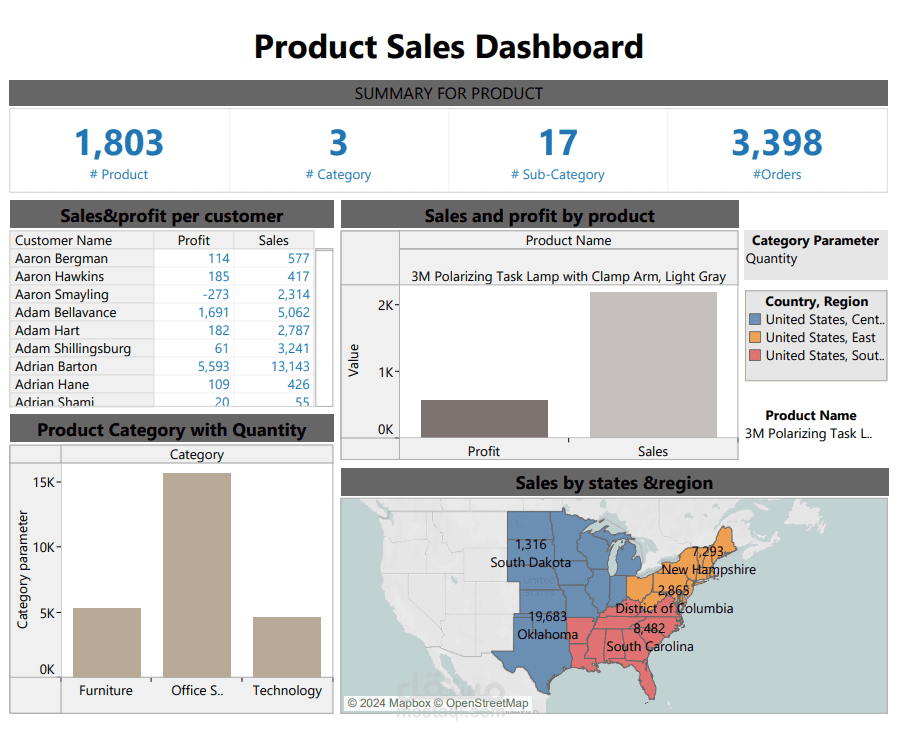Click the -273 profit value
This screenshot has width=902, height=736.
coord(216,295)
